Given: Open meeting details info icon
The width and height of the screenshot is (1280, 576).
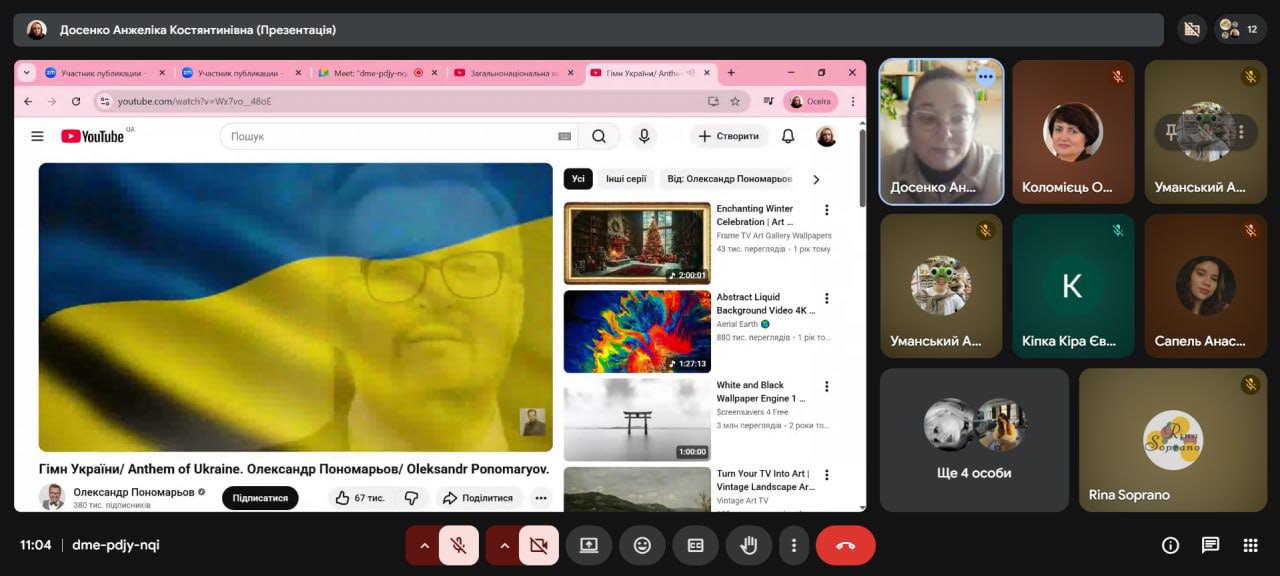Looking at the screenshot, I should [1170, 545].
